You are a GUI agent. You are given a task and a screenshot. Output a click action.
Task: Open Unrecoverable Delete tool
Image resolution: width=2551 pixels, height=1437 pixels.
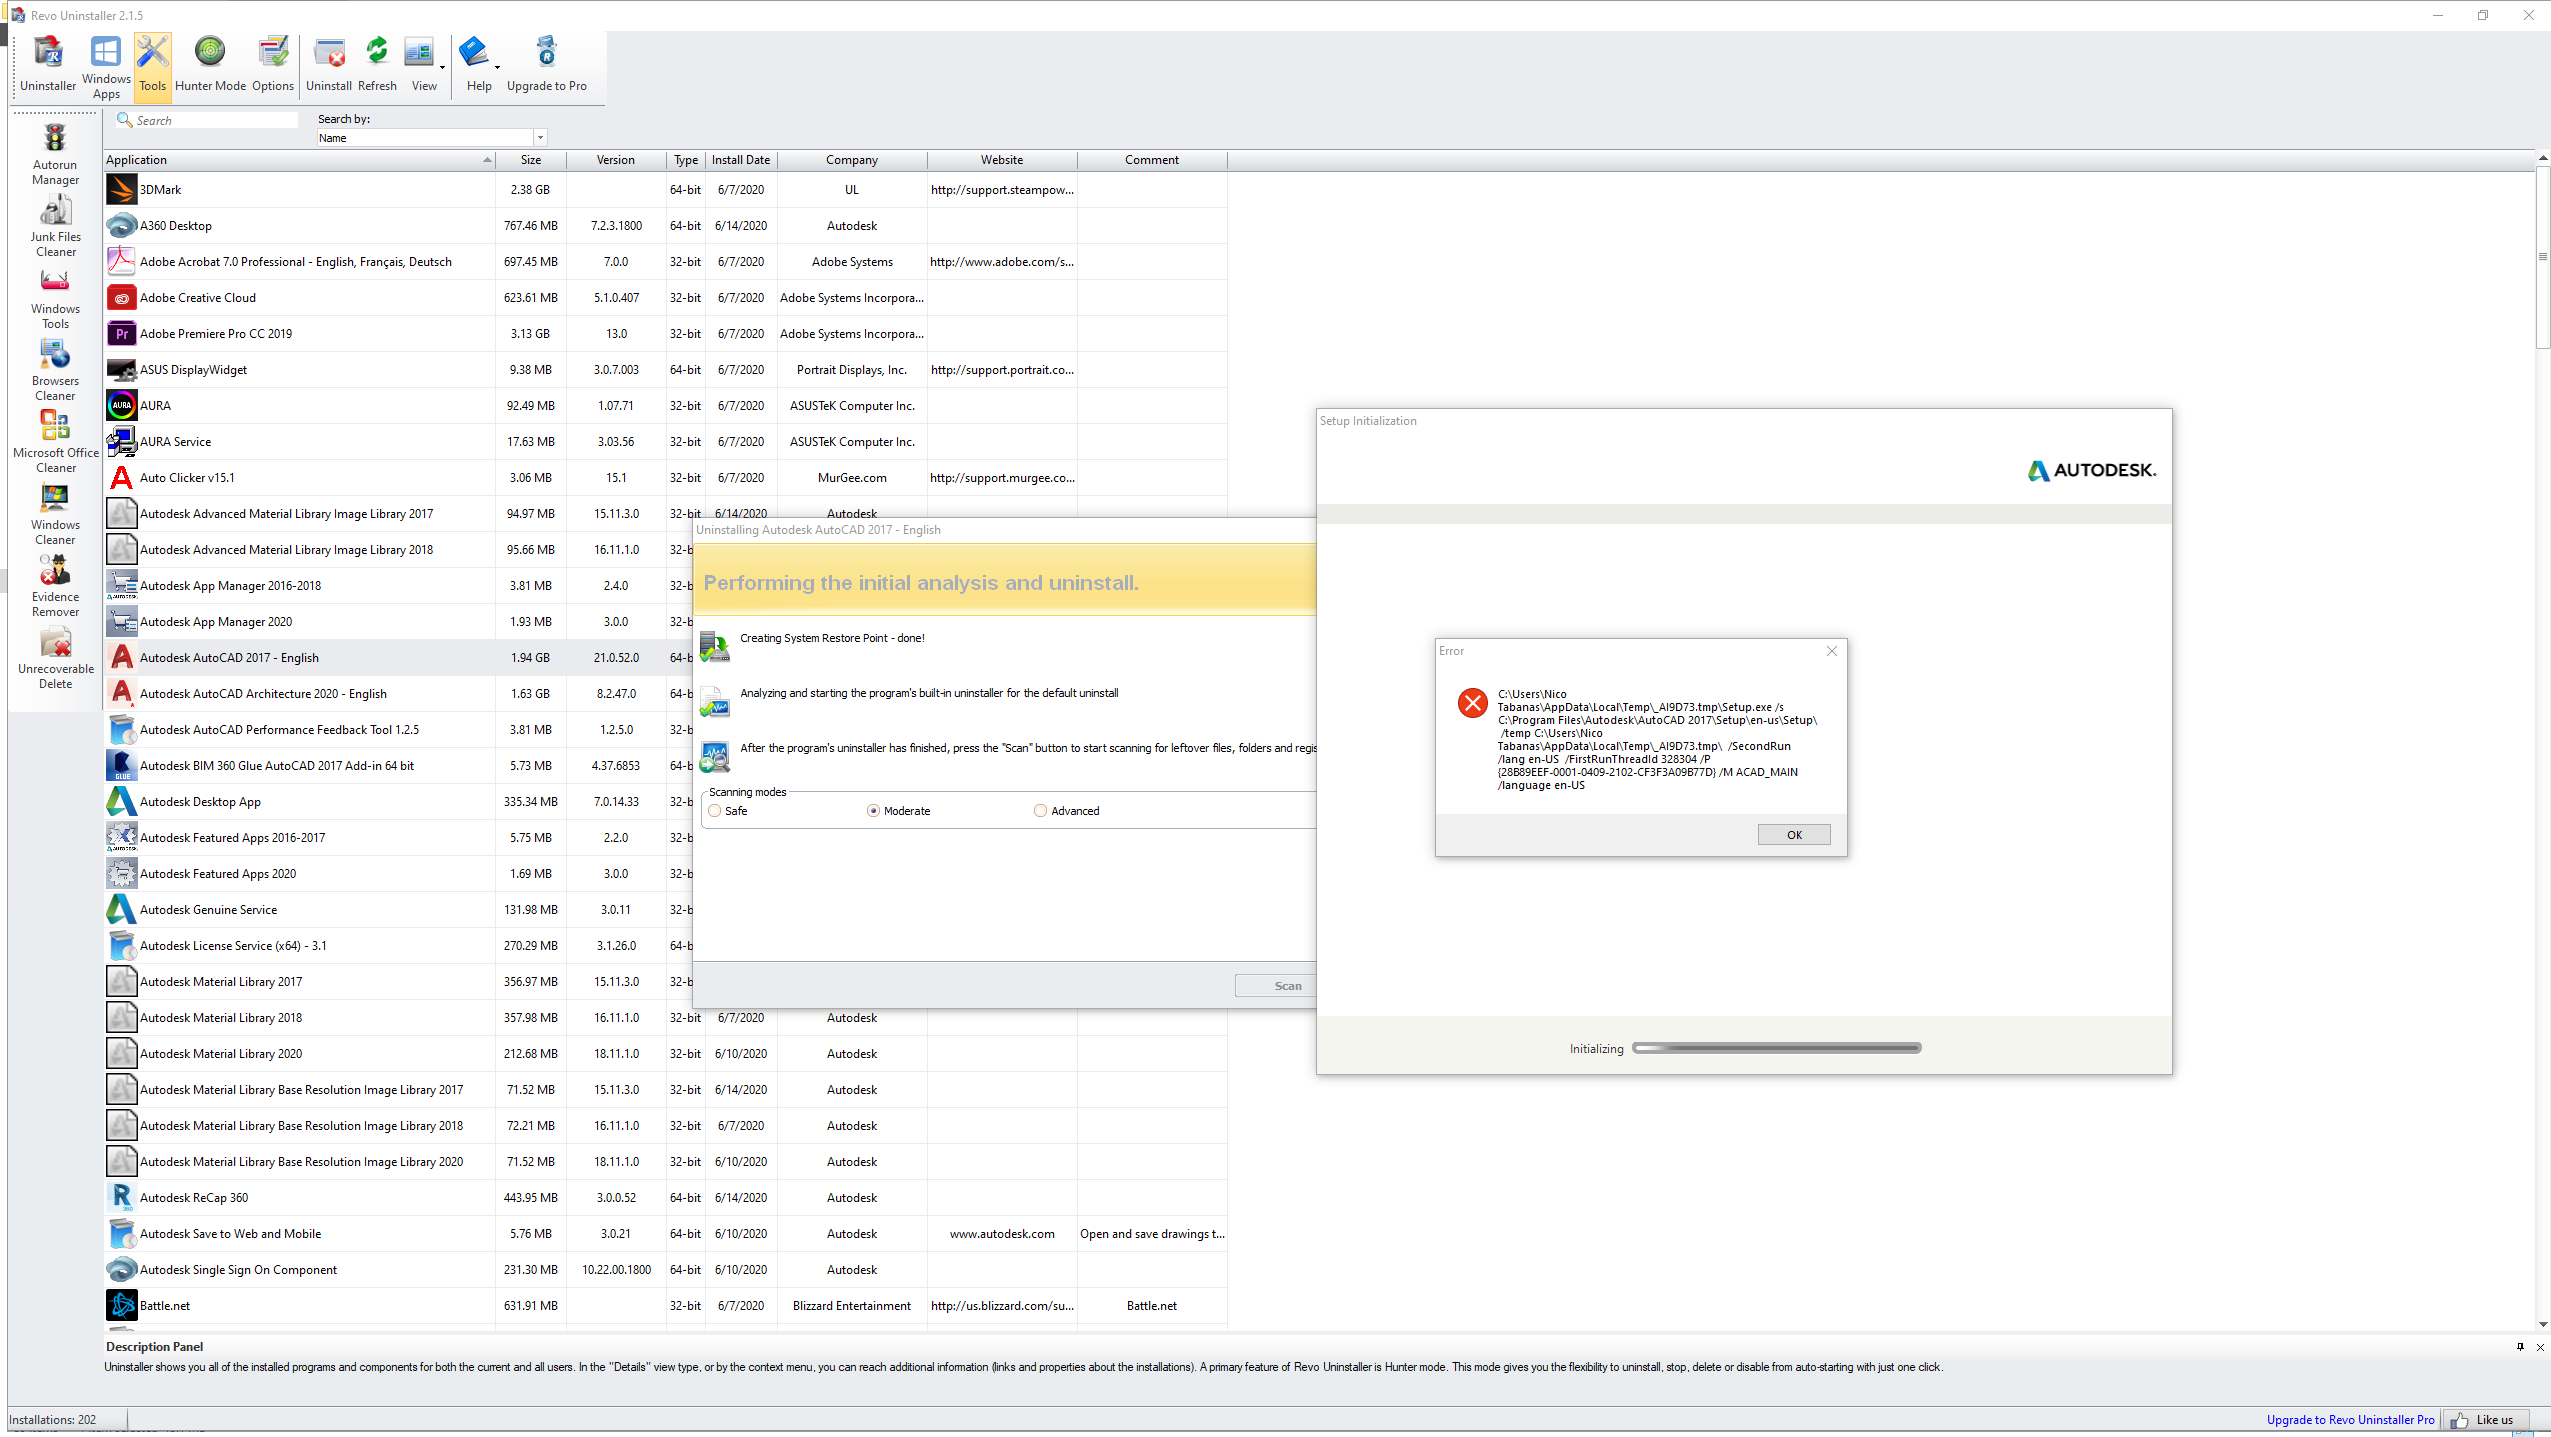[55, 658]
